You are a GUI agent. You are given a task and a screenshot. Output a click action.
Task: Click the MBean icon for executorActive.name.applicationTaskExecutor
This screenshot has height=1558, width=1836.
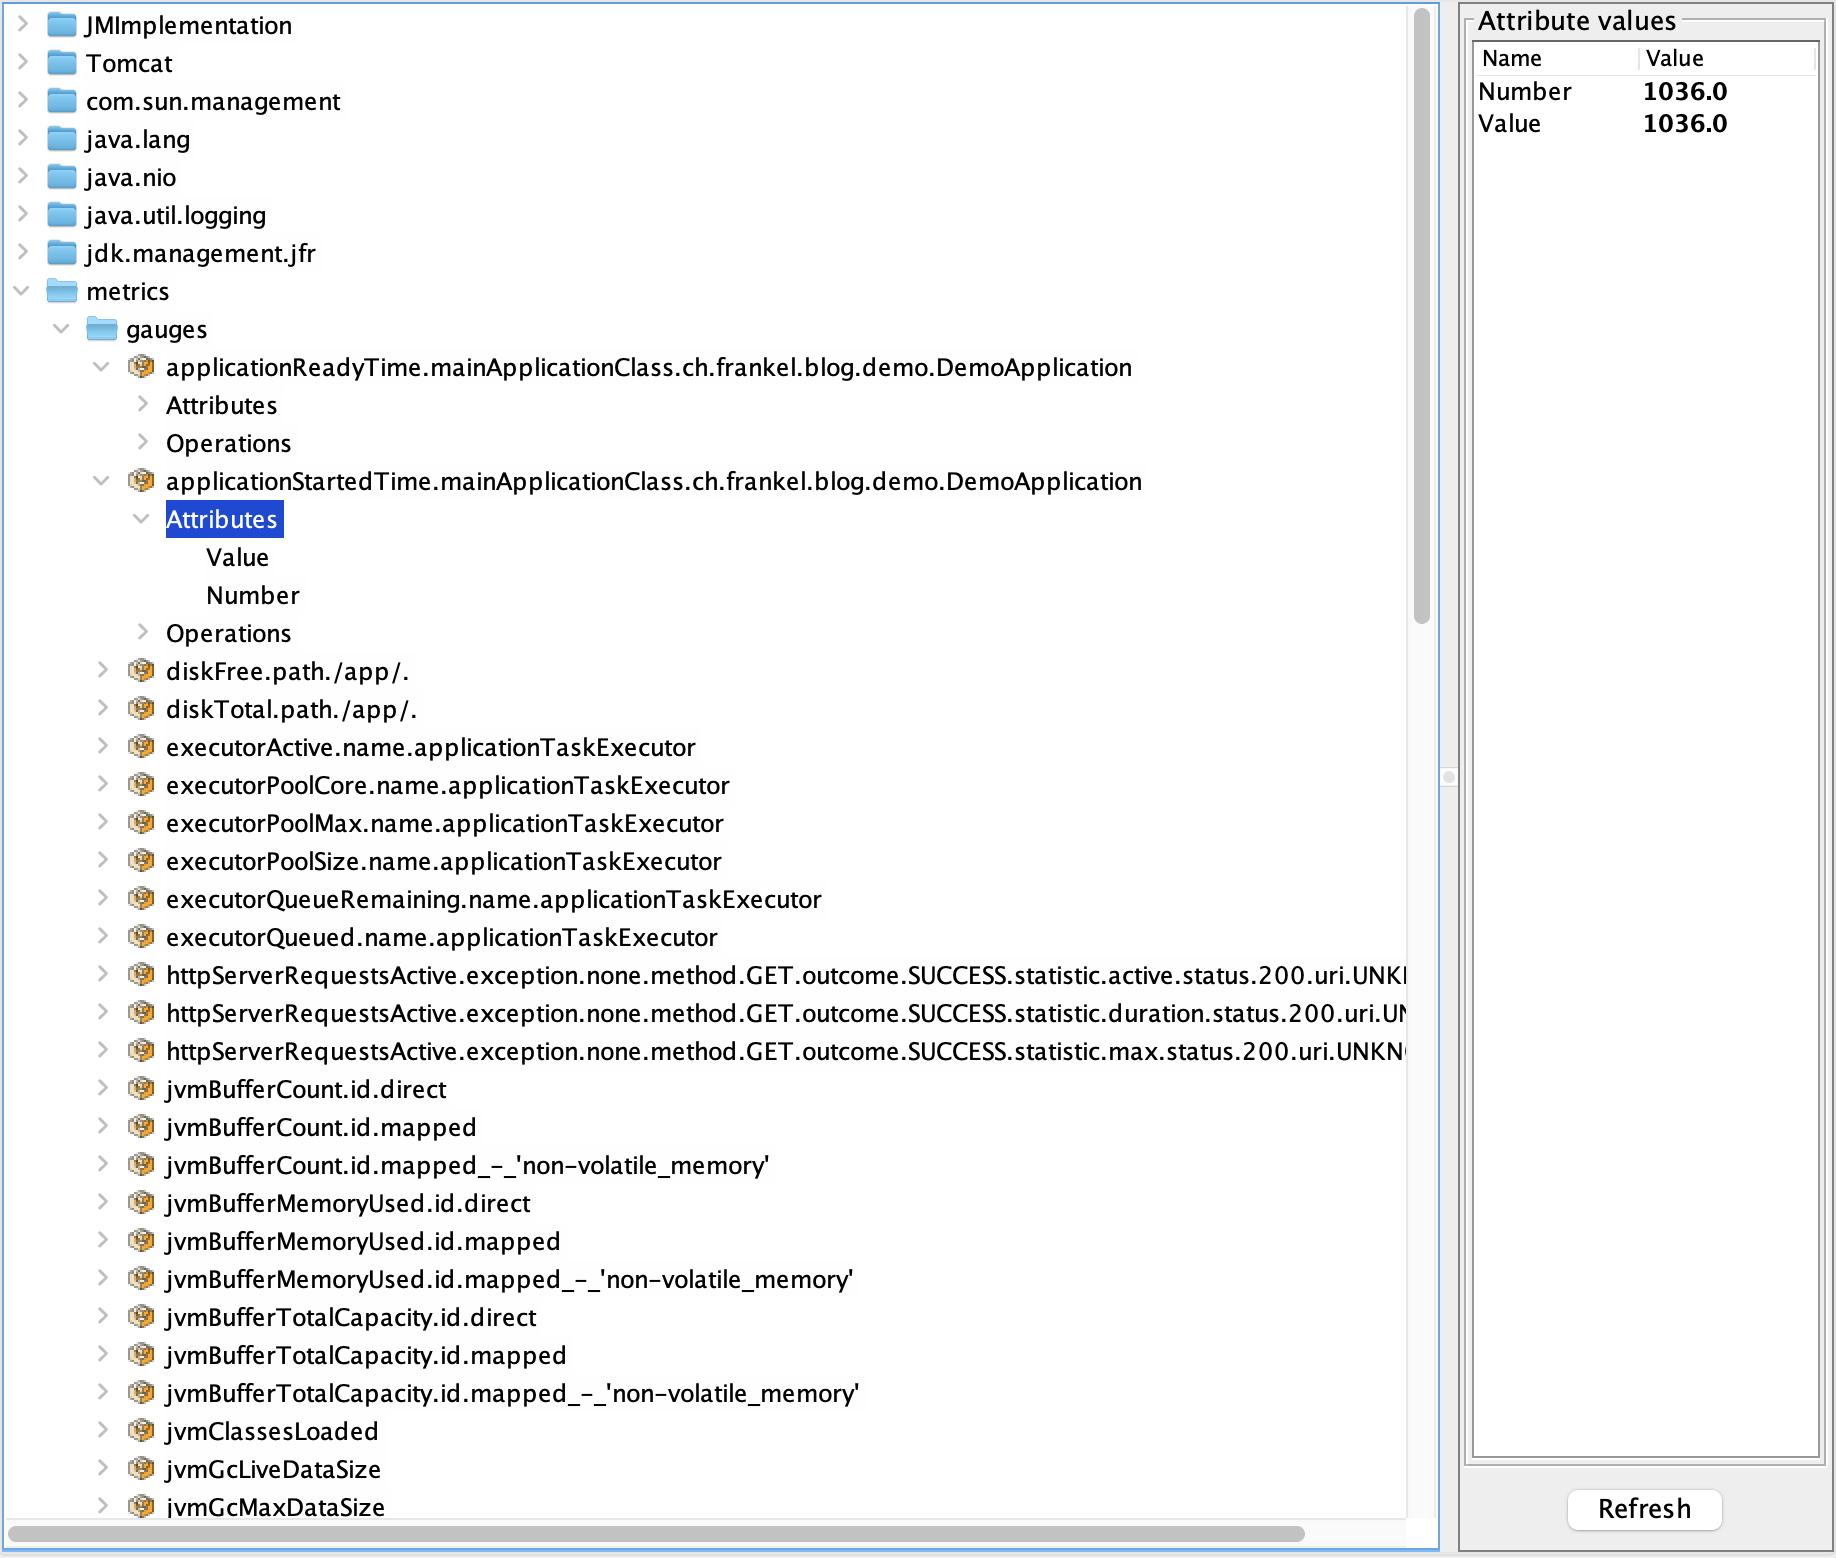(x=141, y=746)
